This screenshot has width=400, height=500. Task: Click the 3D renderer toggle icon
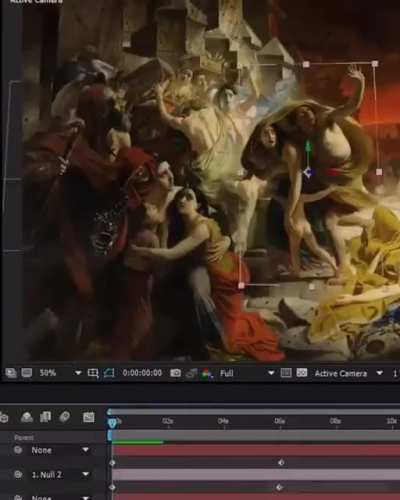pos(302,373)
